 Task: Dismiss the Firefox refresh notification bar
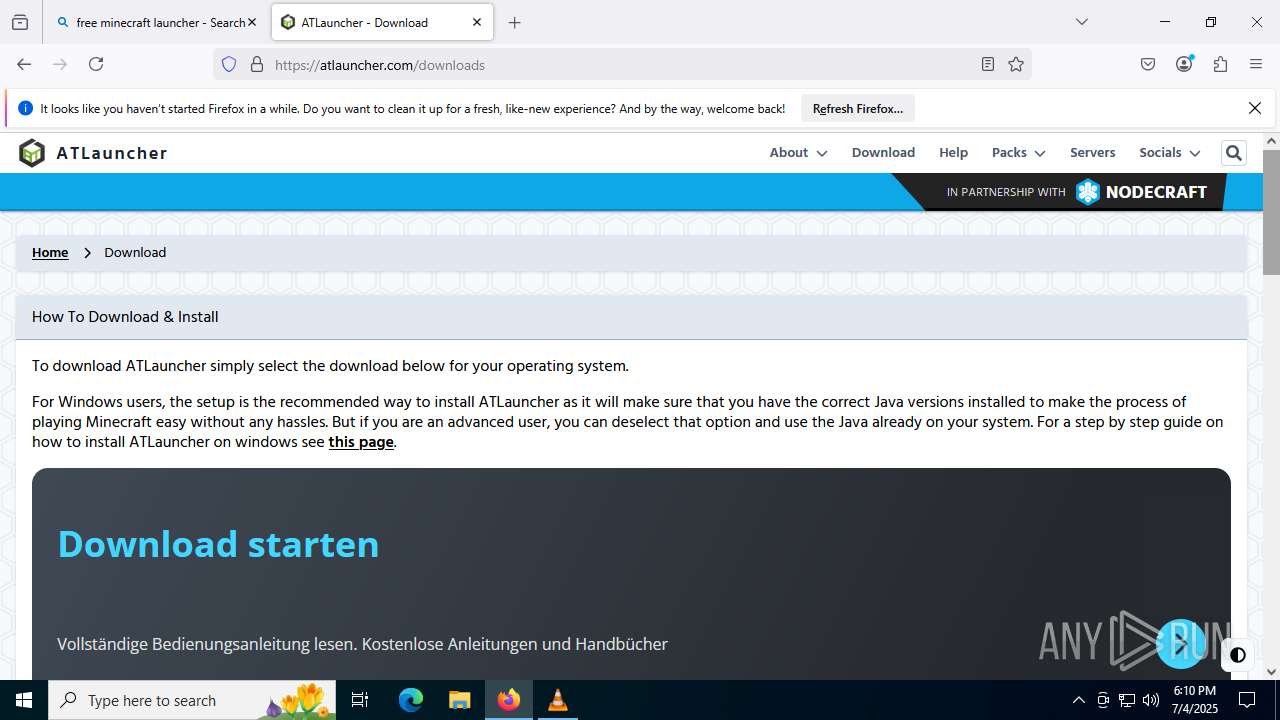[x=1255, y=108]
